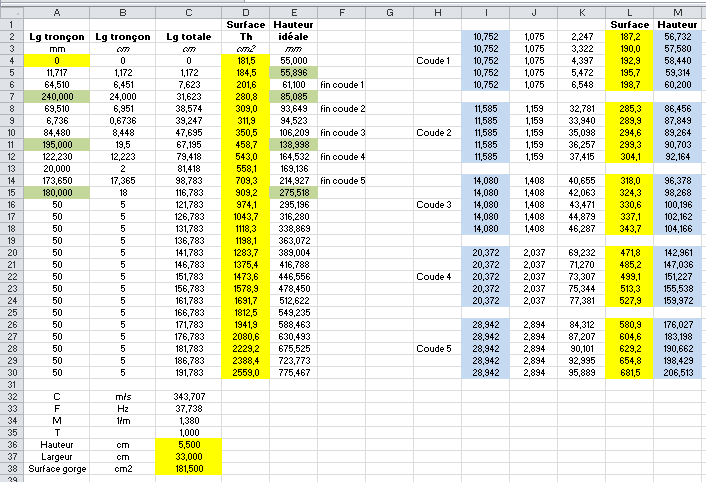Click the 'Largeur' label
The width and height of the screenshot is (706, 482).
click(57, 456)
